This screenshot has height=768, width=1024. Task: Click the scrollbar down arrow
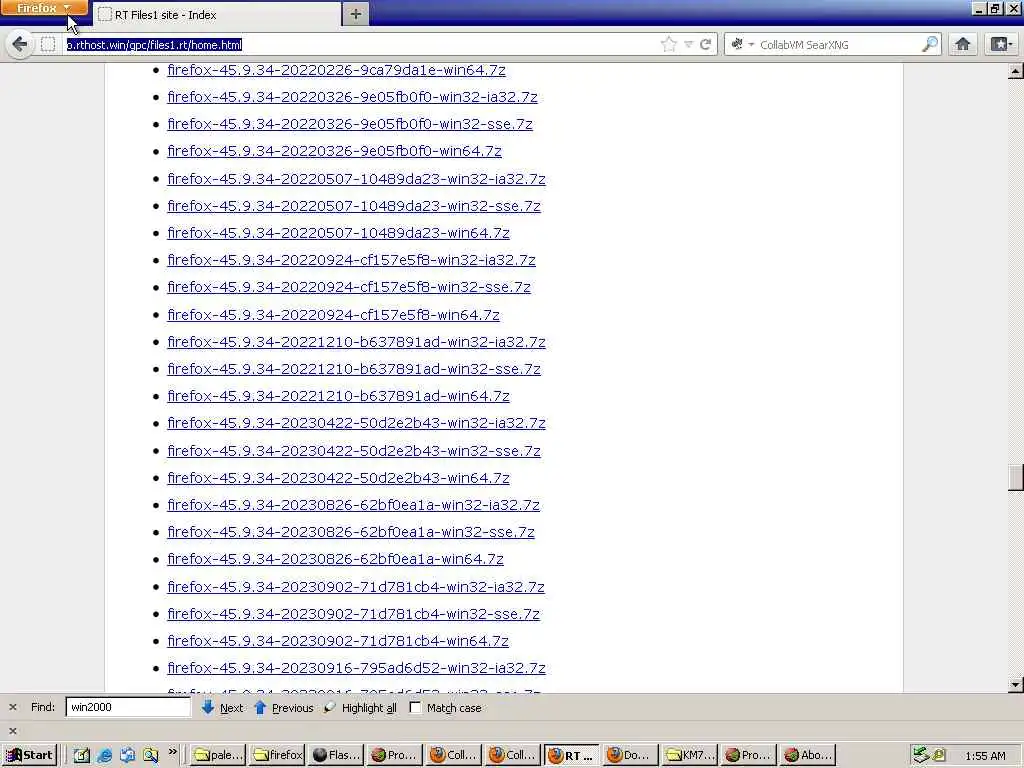[x=1016, y=684]
